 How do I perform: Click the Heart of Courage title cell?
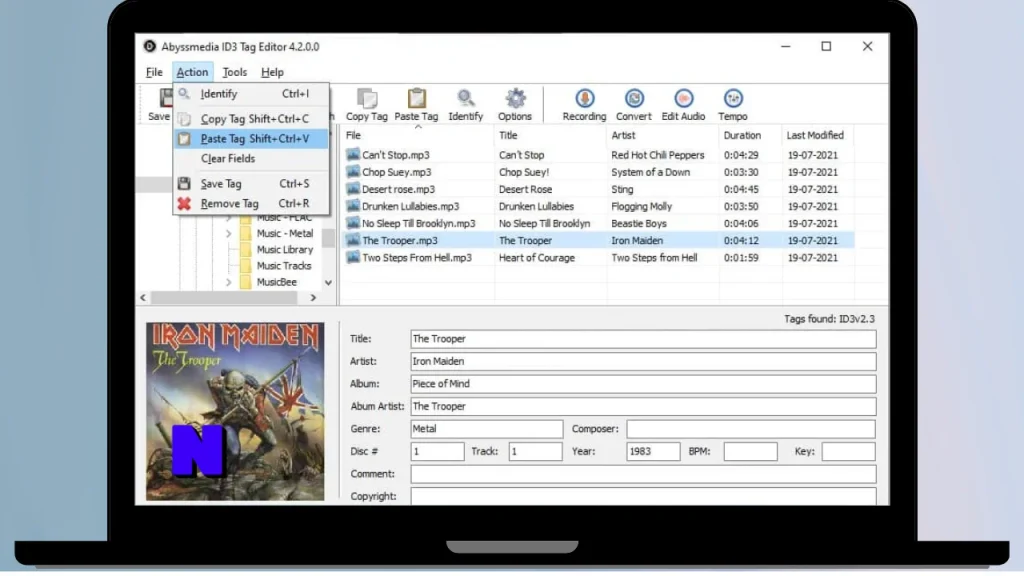tap(537, 257)
